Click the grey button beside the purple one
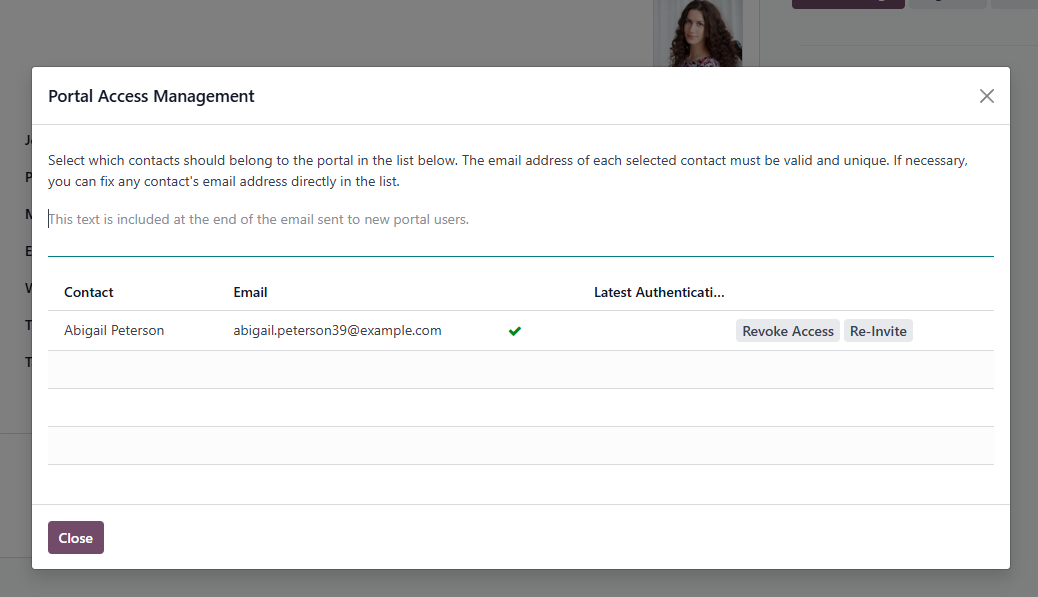Screen dimensions: 1038x597 pyautogui.click(x=948, y=4)
